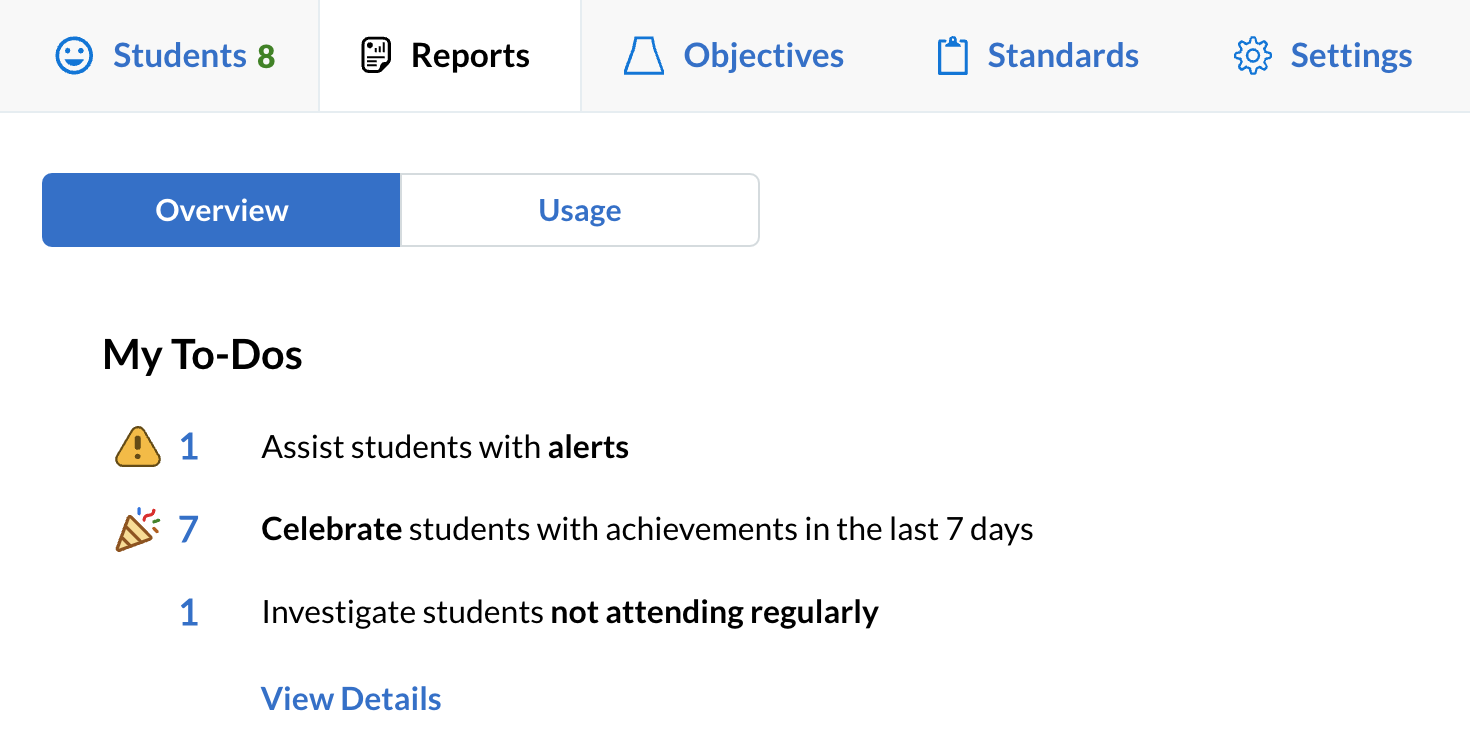Click "Investigate students not attending regularly" text

570,612
